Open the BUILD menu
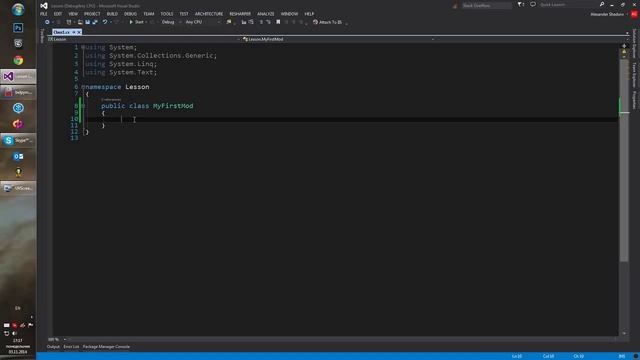Image resolution: width=640 pixels, height=360 pixels. 112,14
